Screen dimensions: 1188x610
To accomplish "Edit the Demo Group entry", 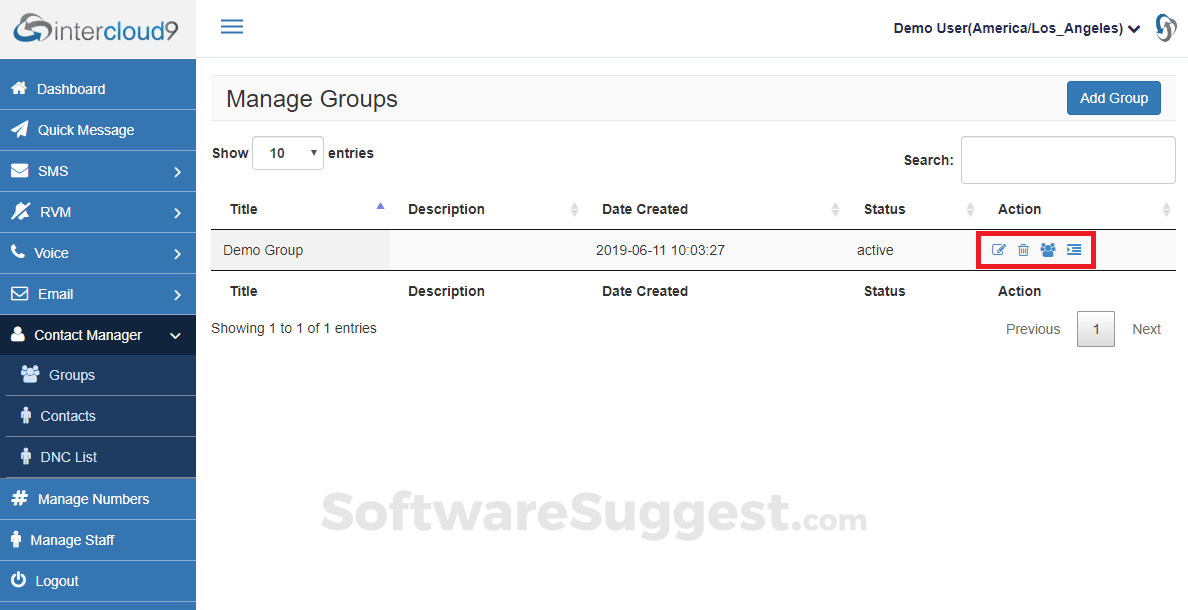I will coord(999,249).
